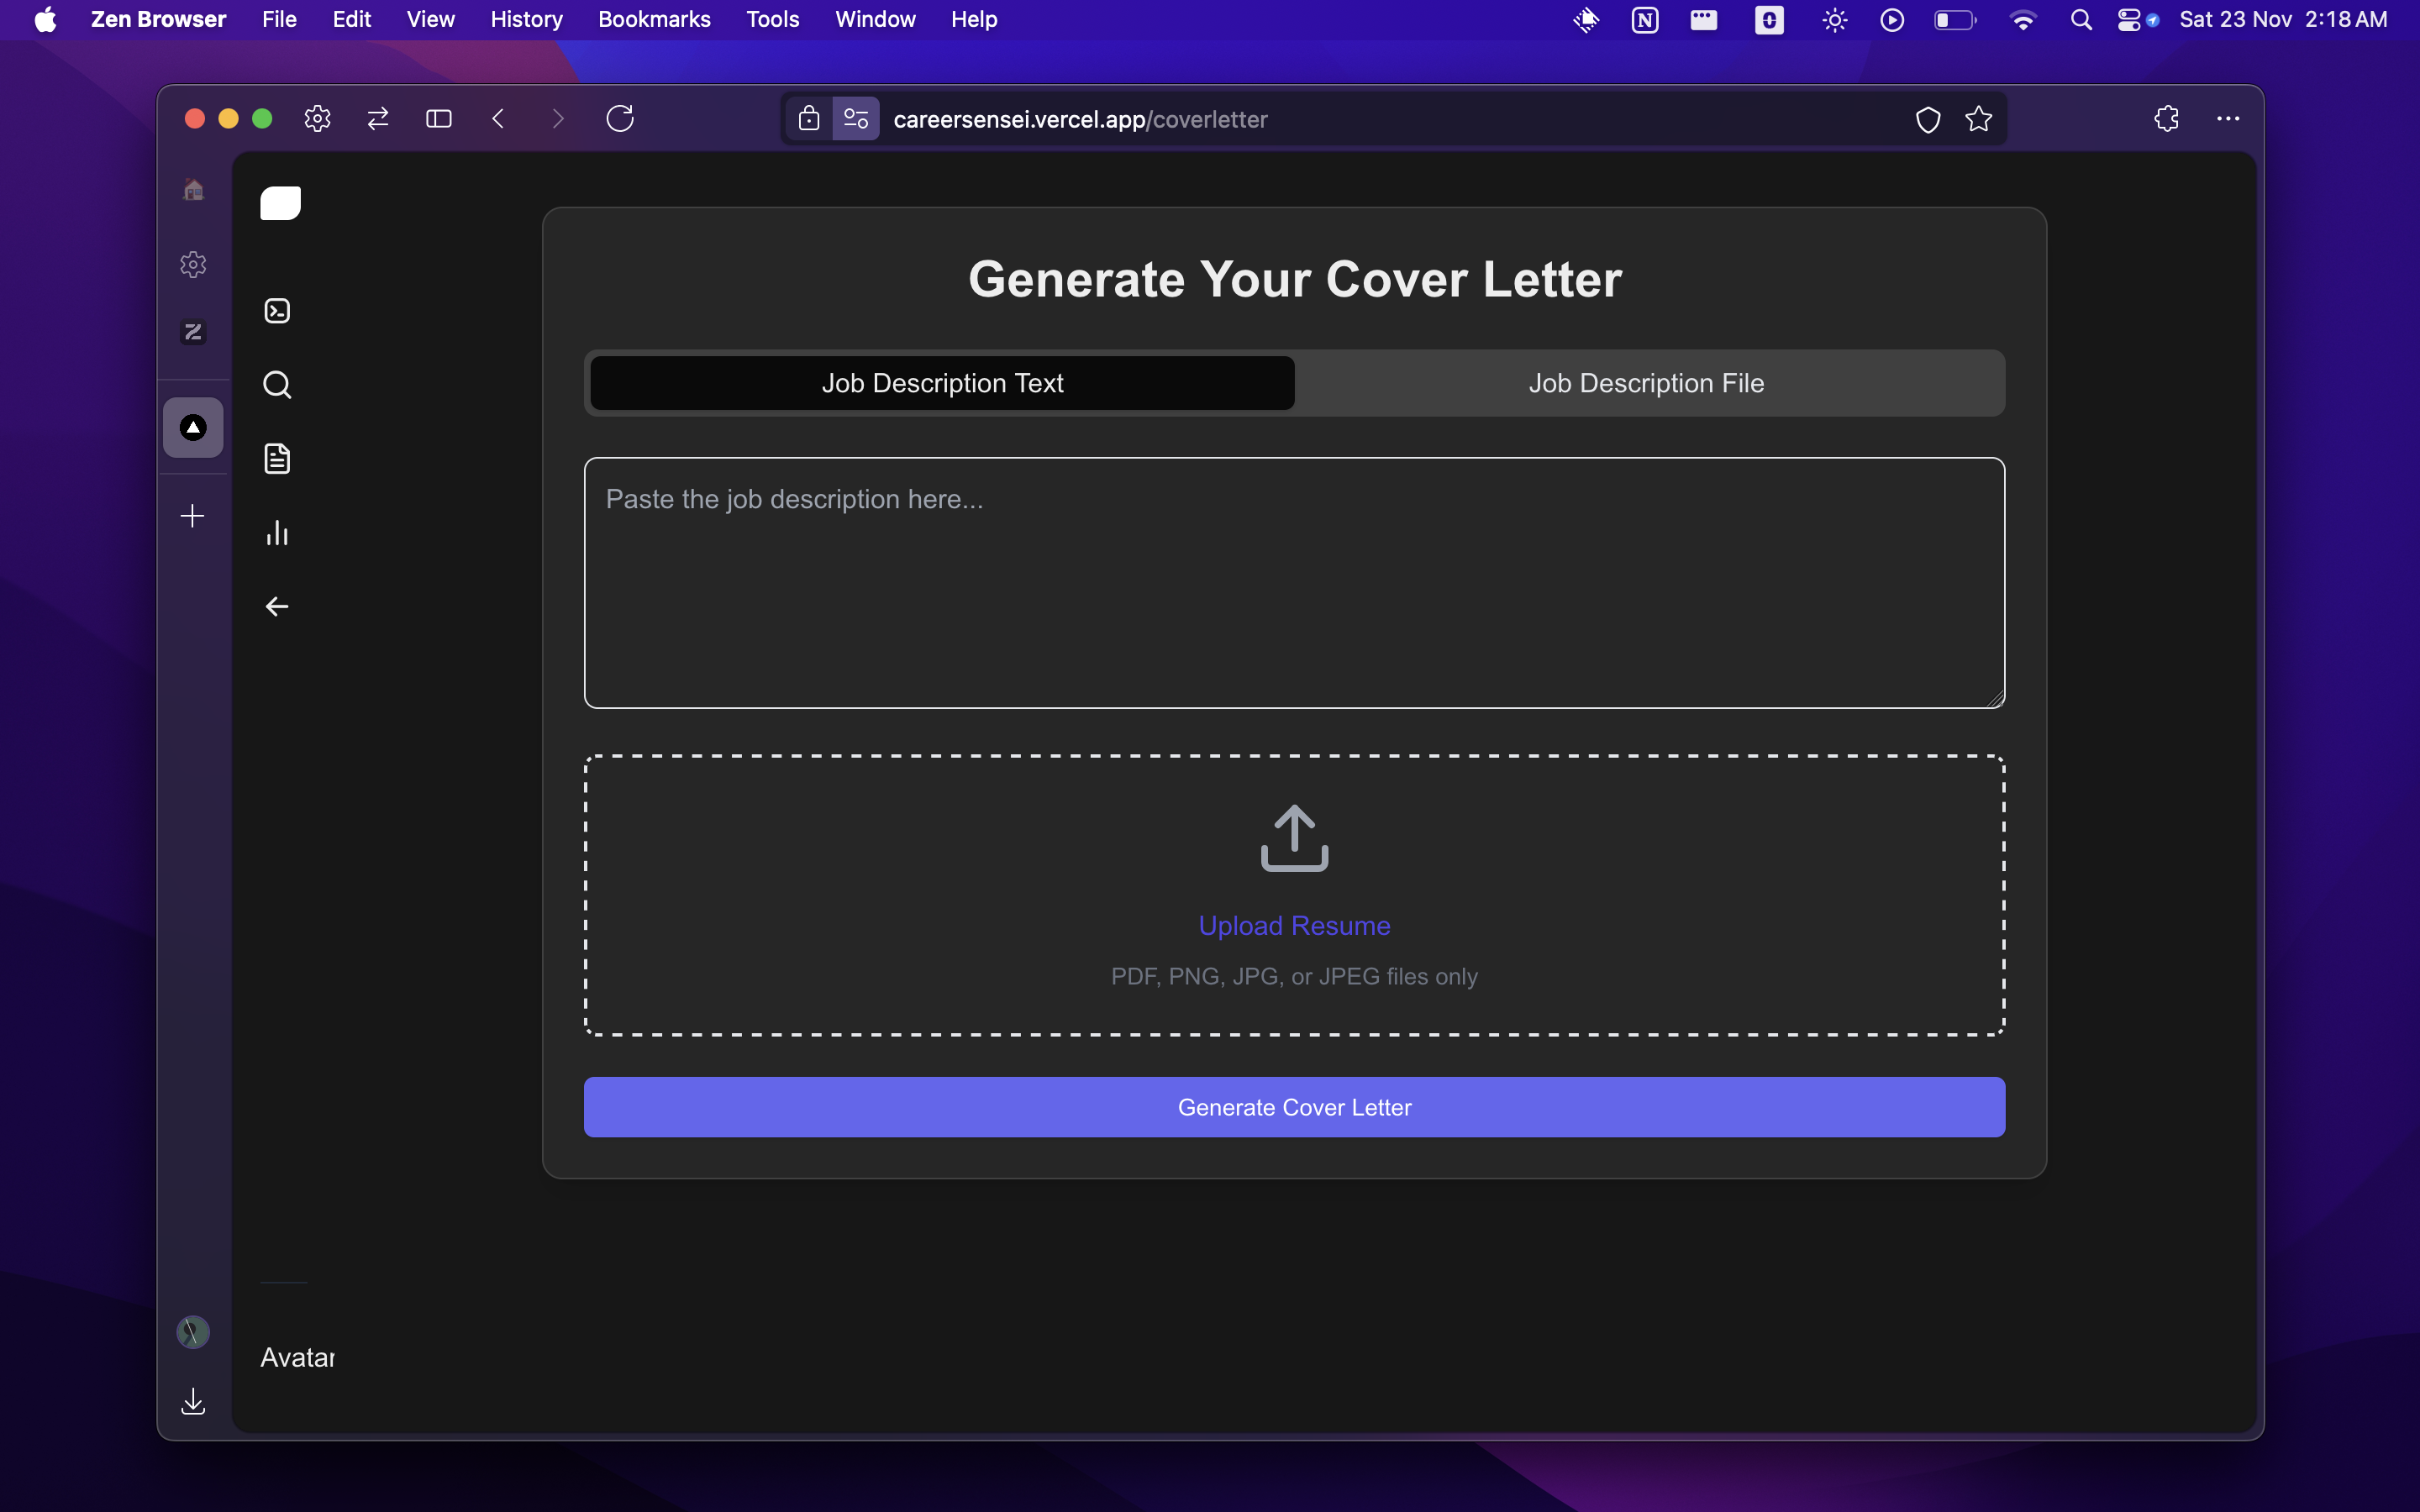The height and width of the screenshot is (1512, 2420).
Task: Reload the page with refresh icon
Action: click(620, 119)
